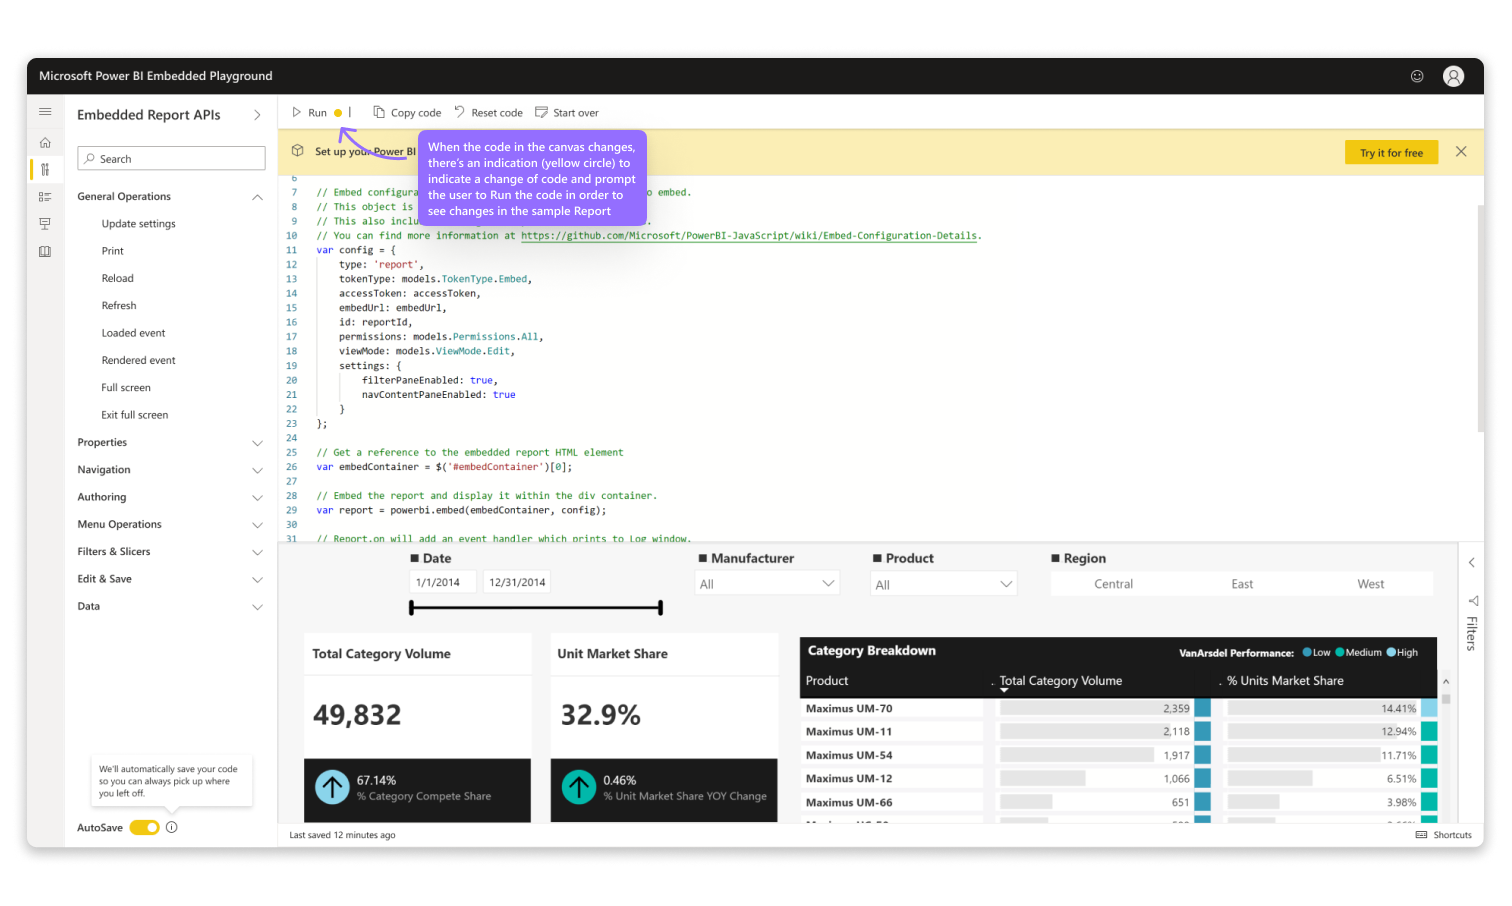The image size is (1512, 906).
Task: Click the Unit Market Share YOY arrow icon
Action: point(578,787)
